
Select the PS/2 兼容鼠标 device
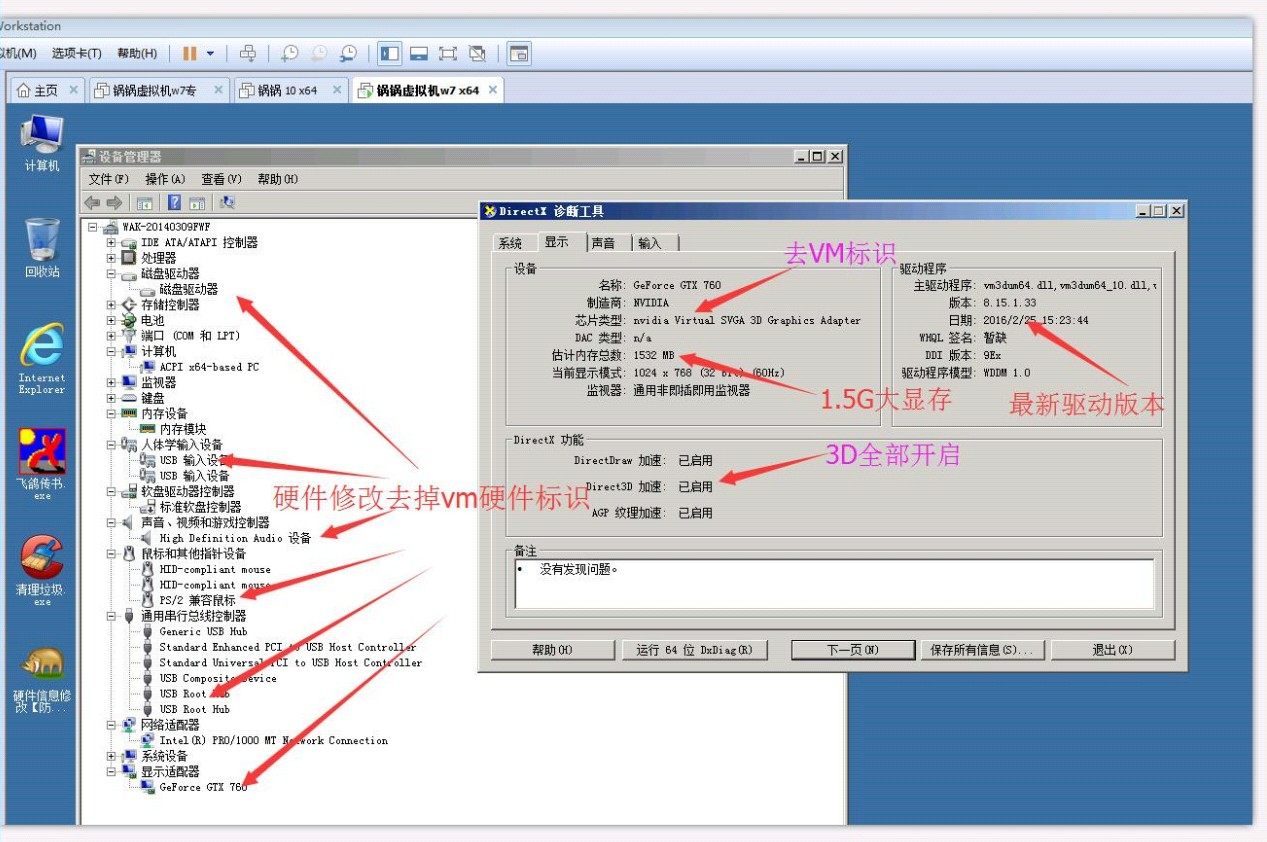(x=197, y=600)
